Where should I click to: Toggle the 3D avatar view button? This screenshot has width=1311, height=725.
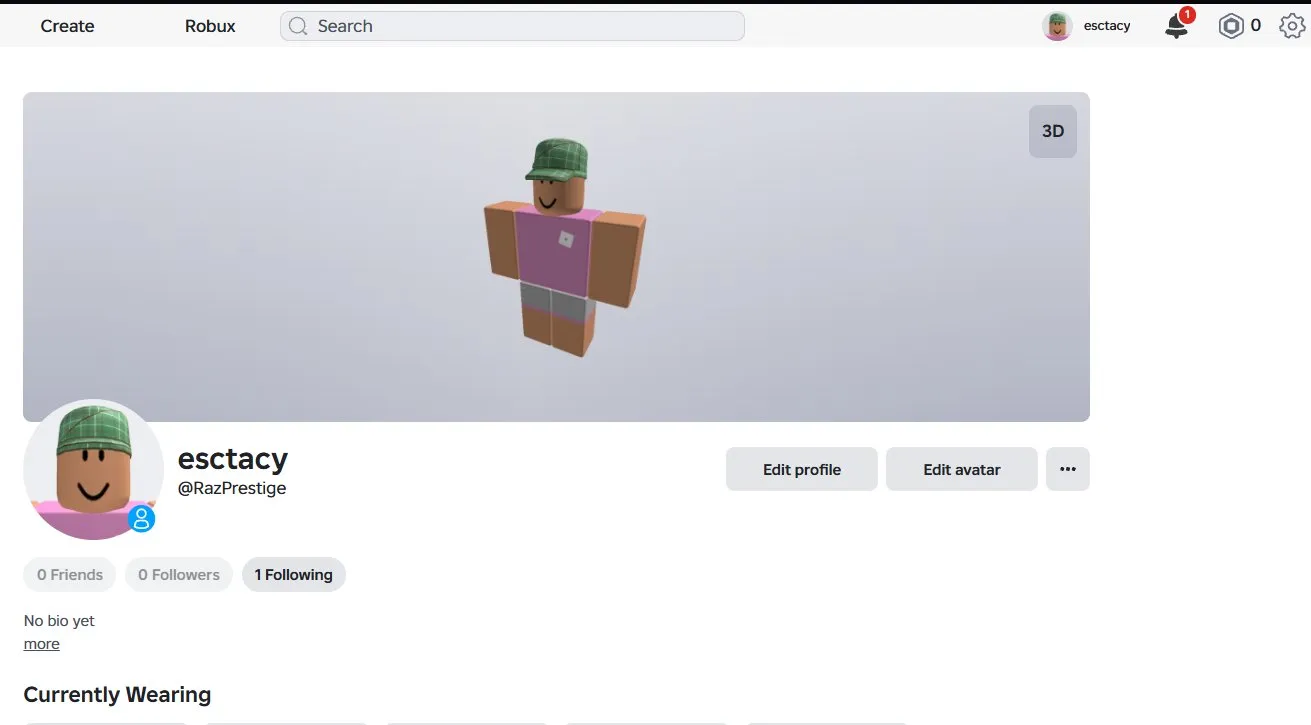1053,131
